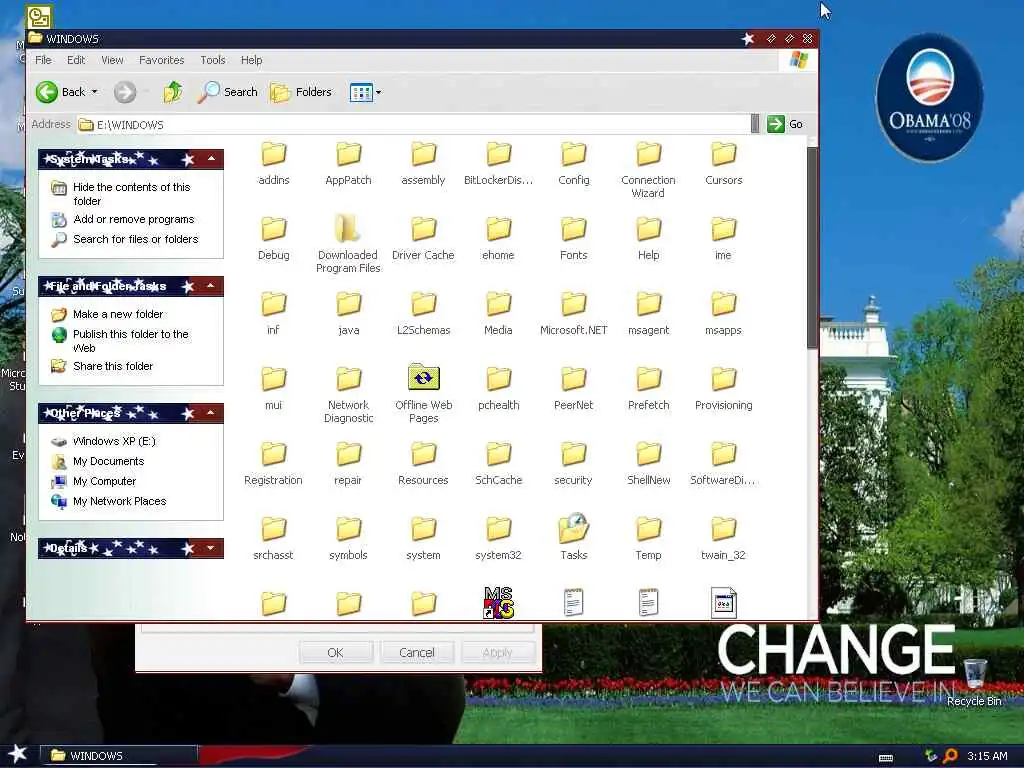
Task: Click Cancel in the dialog behind
Action: 417,652
